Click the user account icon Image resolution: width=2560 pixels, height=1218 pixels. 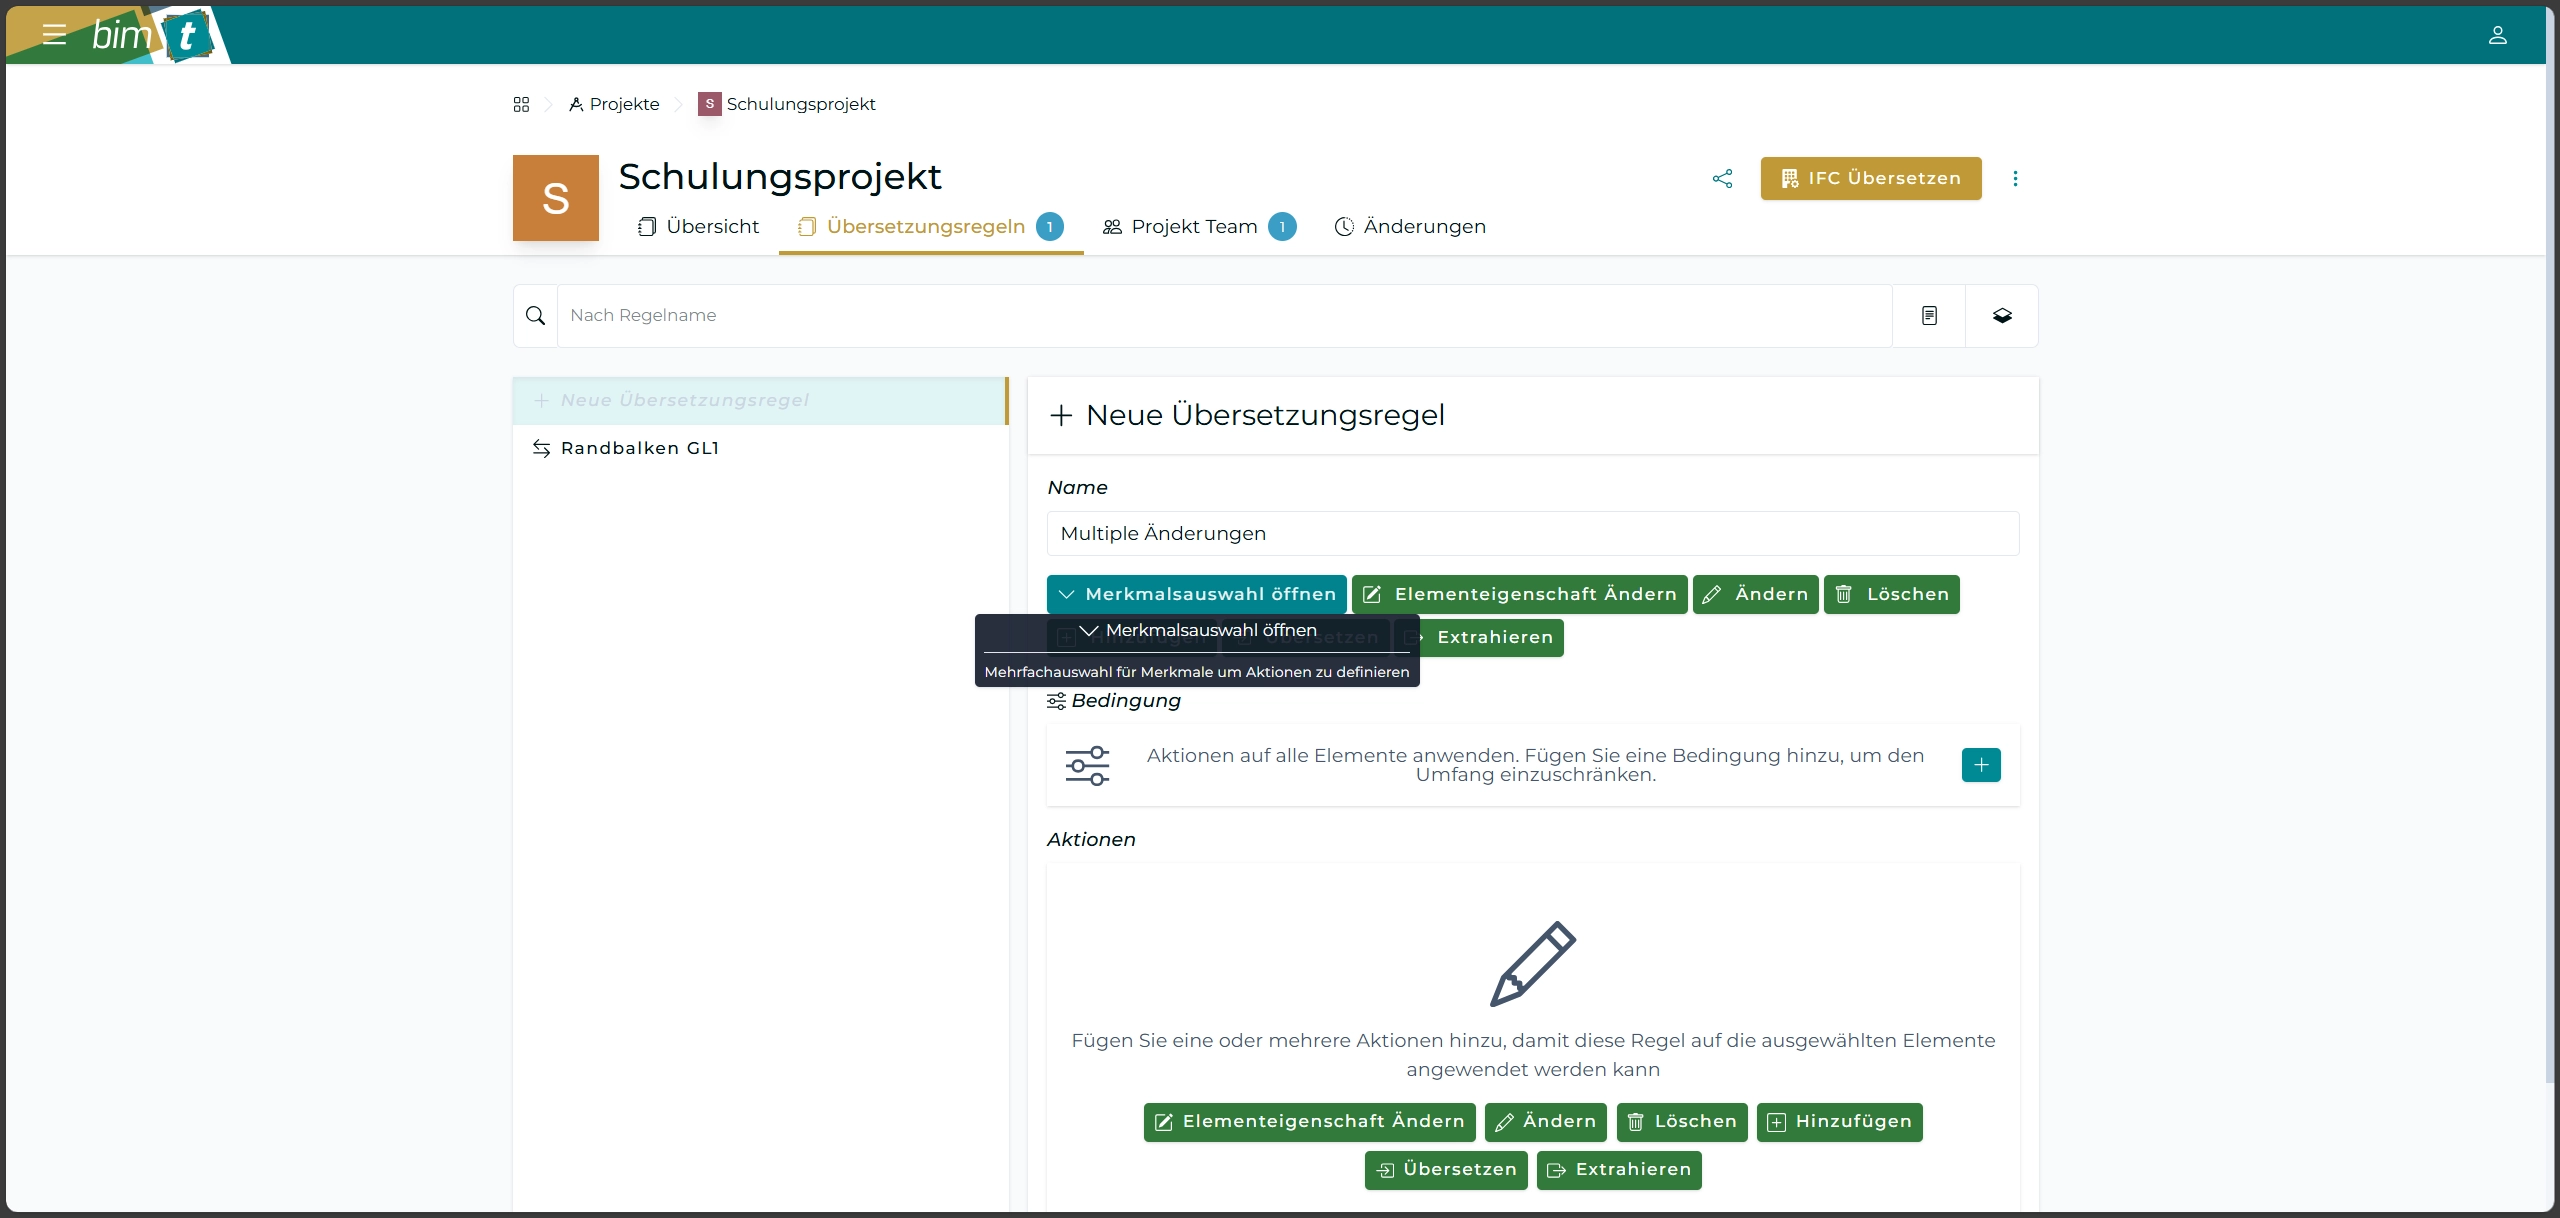[x=2497, y=36]
